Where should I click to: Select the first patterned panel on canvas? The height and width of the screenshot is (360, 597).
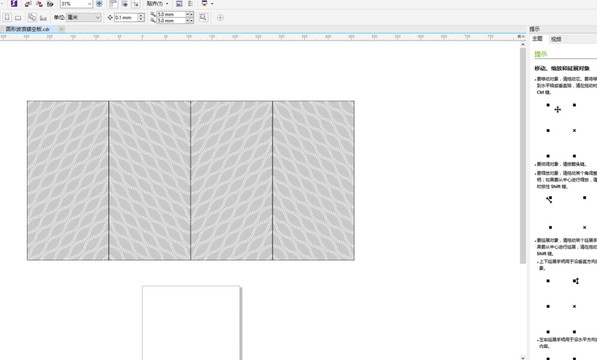(68, 180)
